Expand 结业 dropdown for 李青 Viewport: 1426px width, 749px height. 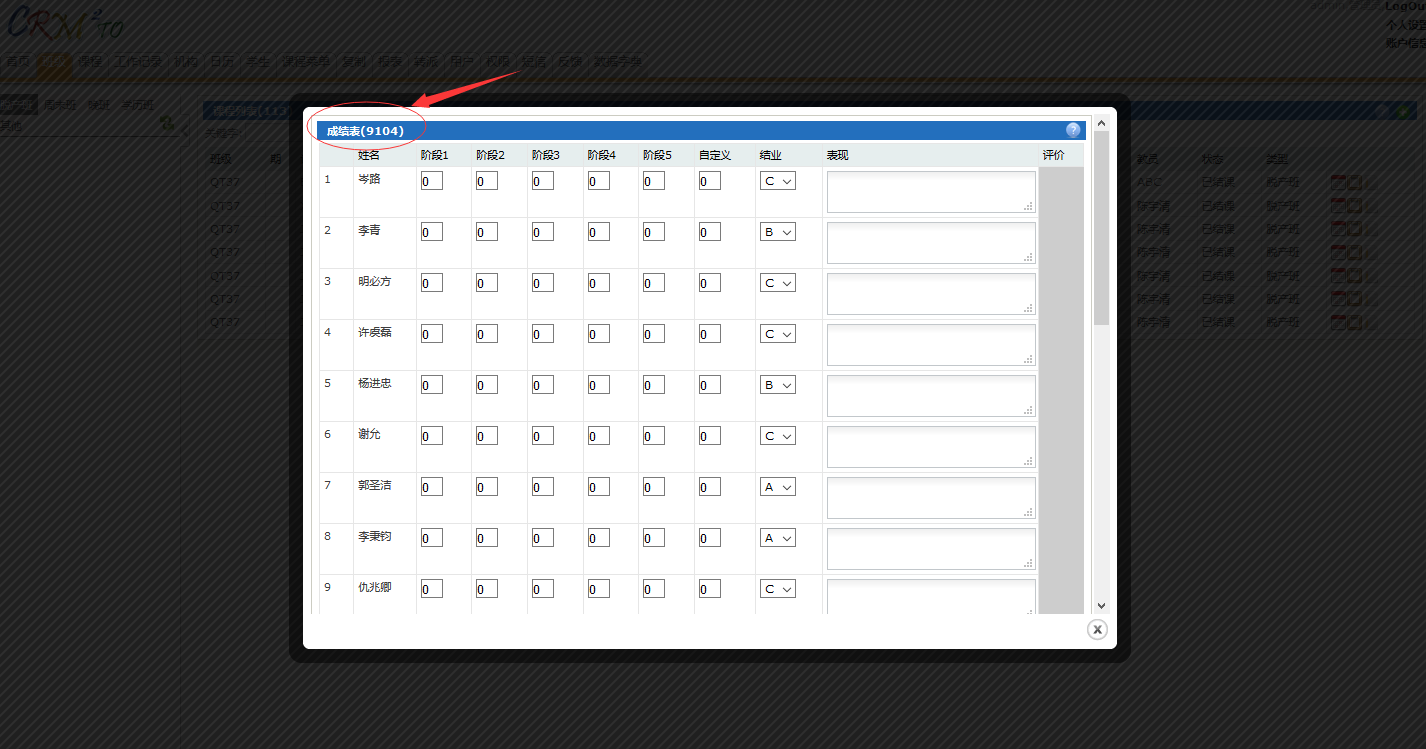tap(777, 232)
